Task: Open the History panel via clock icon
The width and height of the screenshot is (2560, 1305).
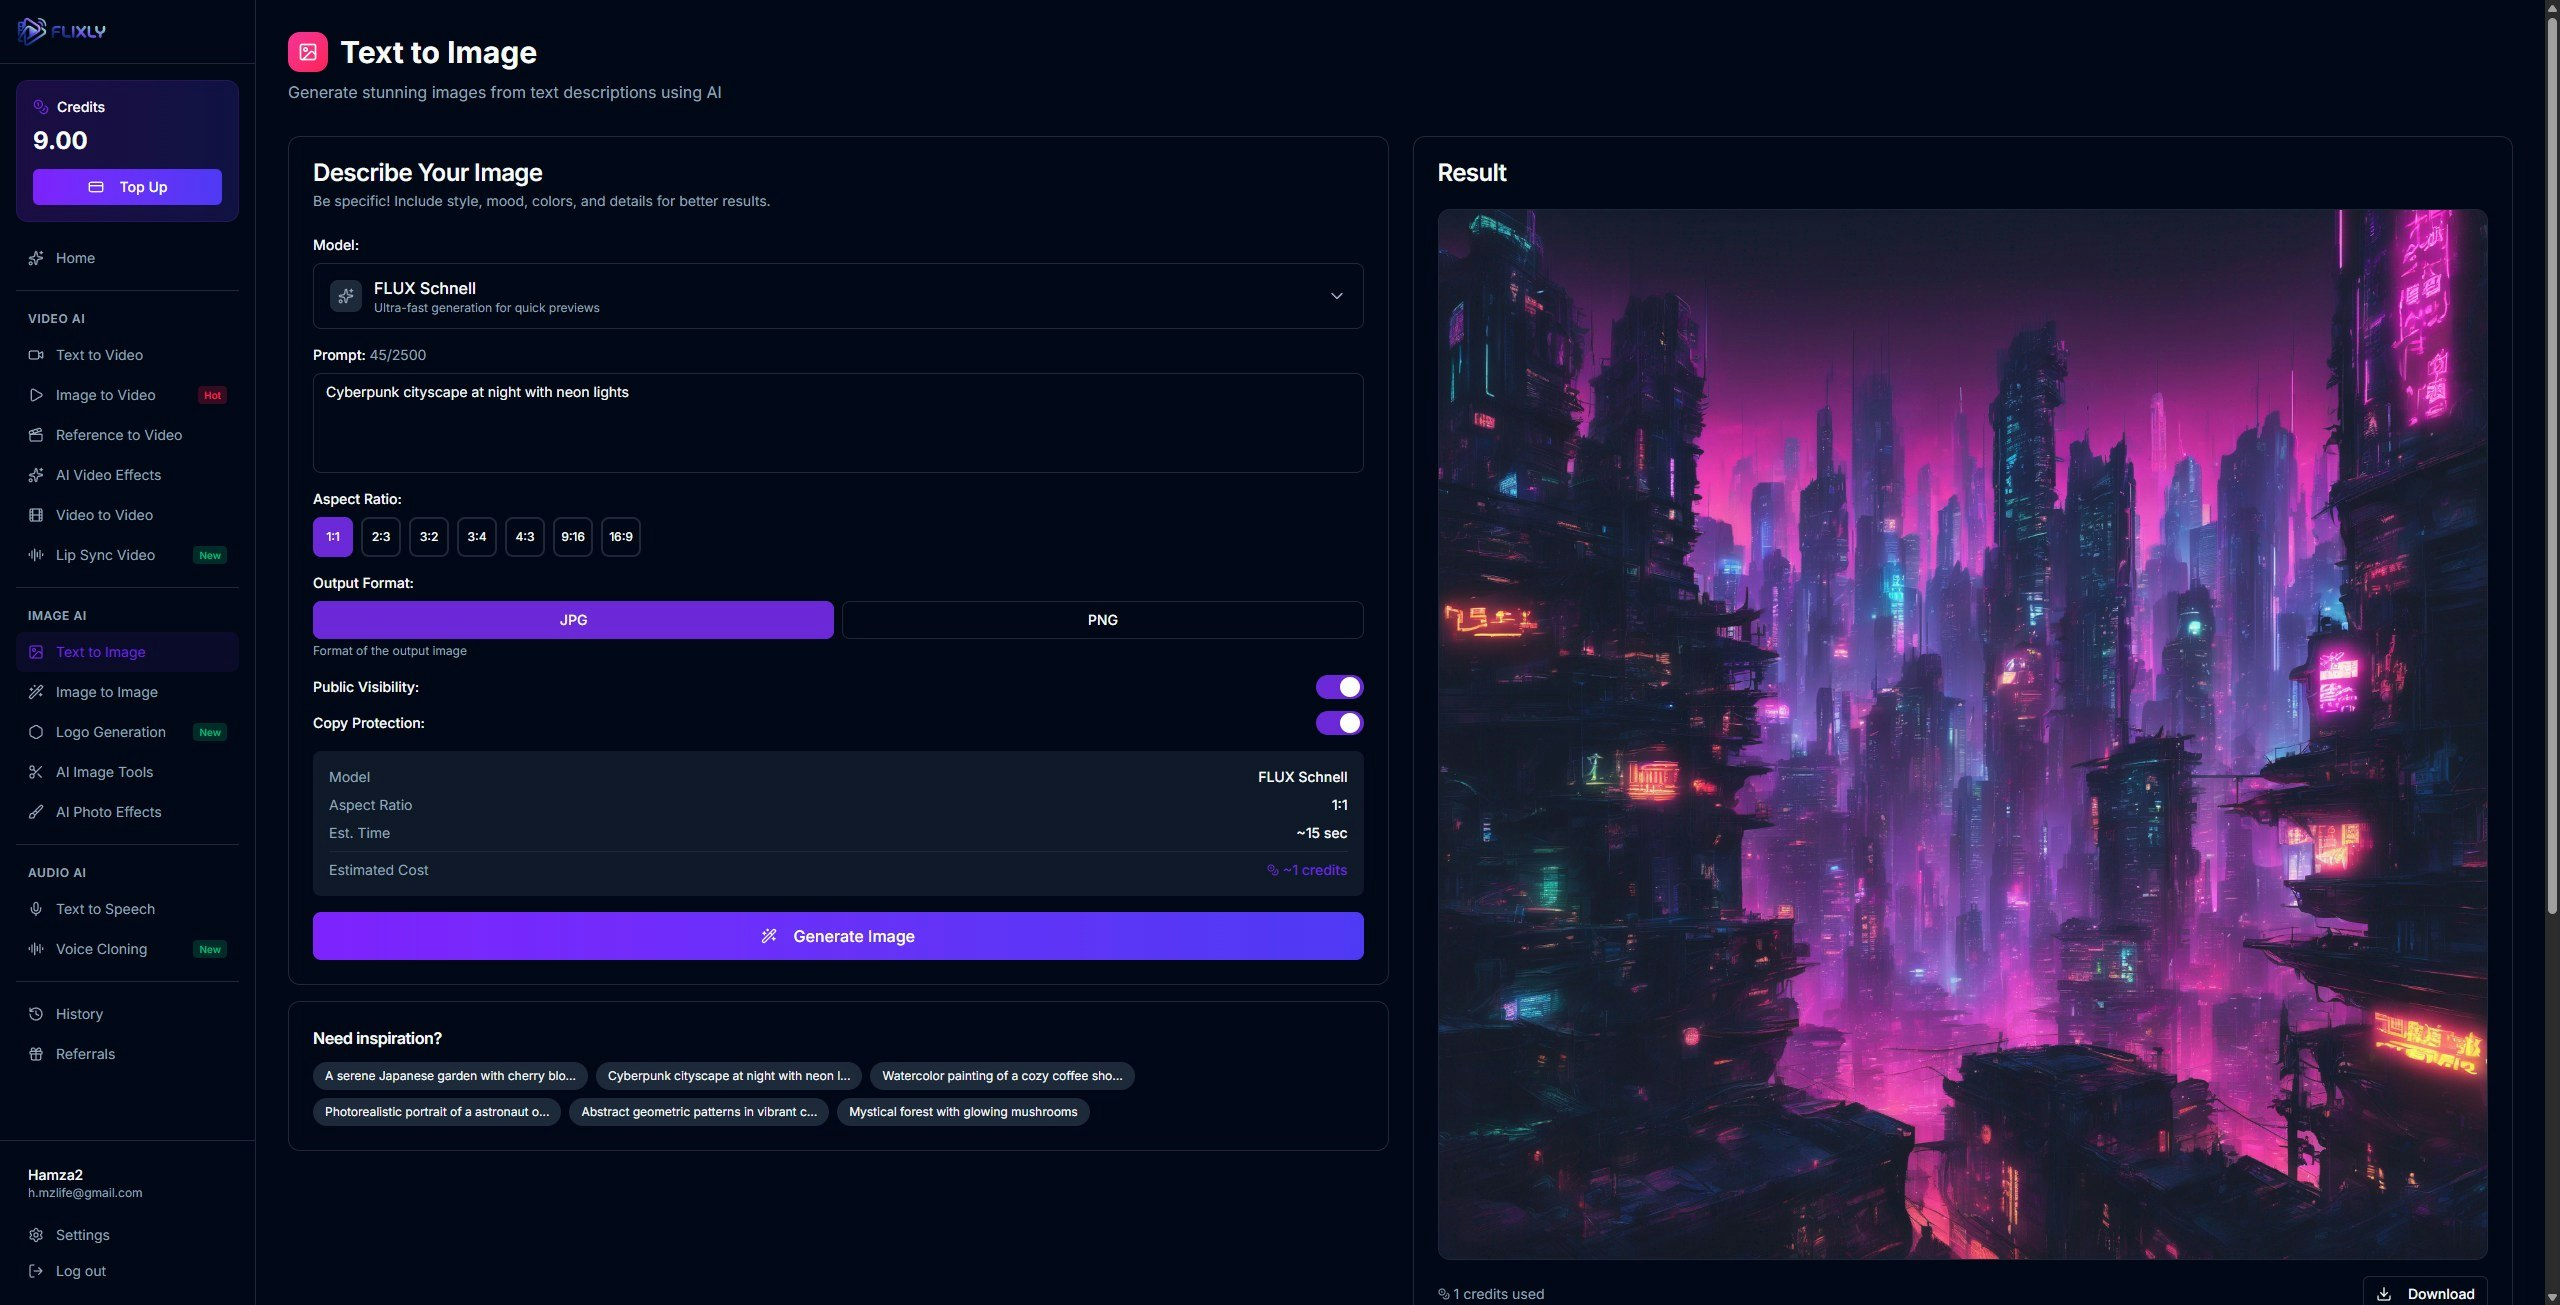Action: pyautogui.click(x=79, y=1013)
